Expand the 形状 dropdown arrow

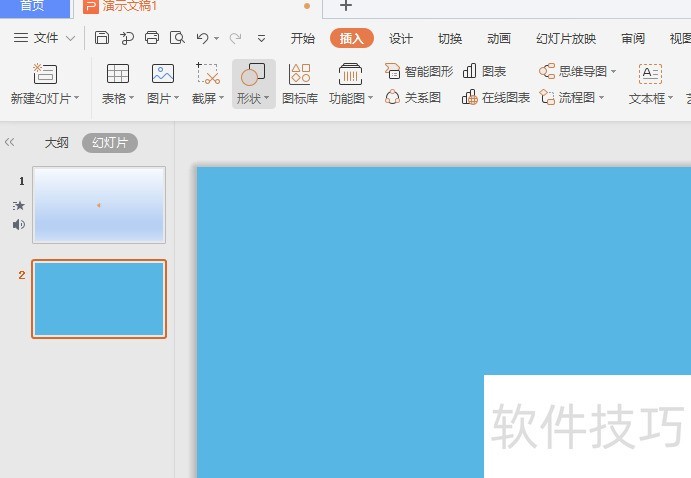coord(266,98)
